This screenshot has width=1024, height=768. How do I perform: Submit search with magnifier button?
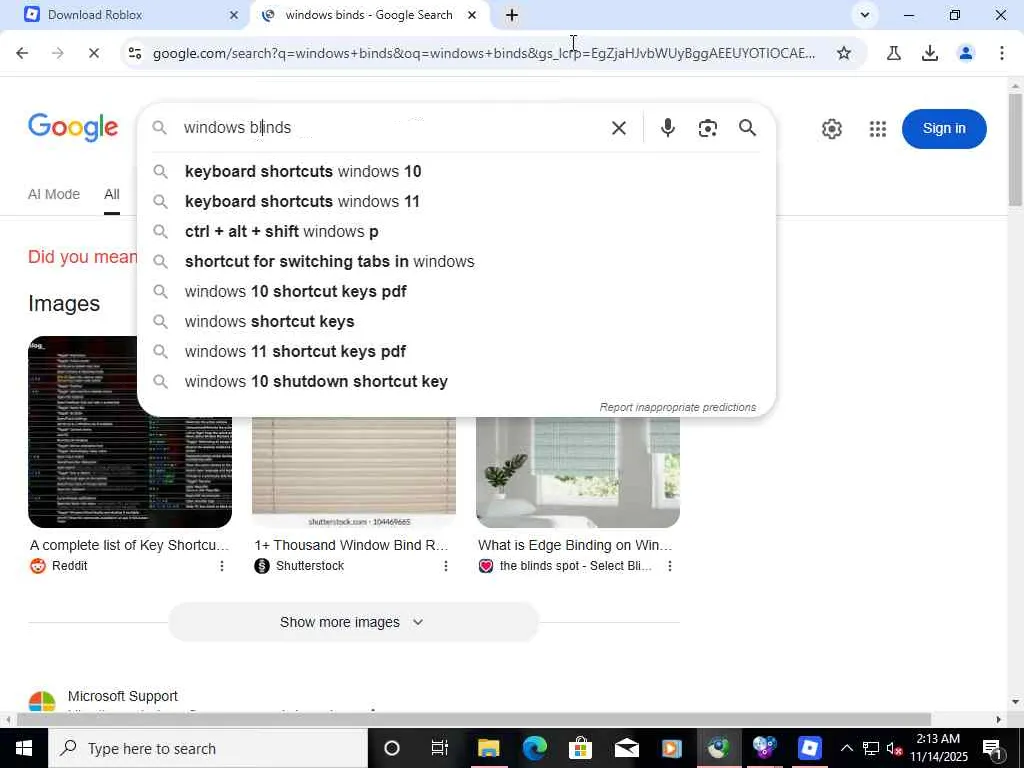click(x=748, y=128)
